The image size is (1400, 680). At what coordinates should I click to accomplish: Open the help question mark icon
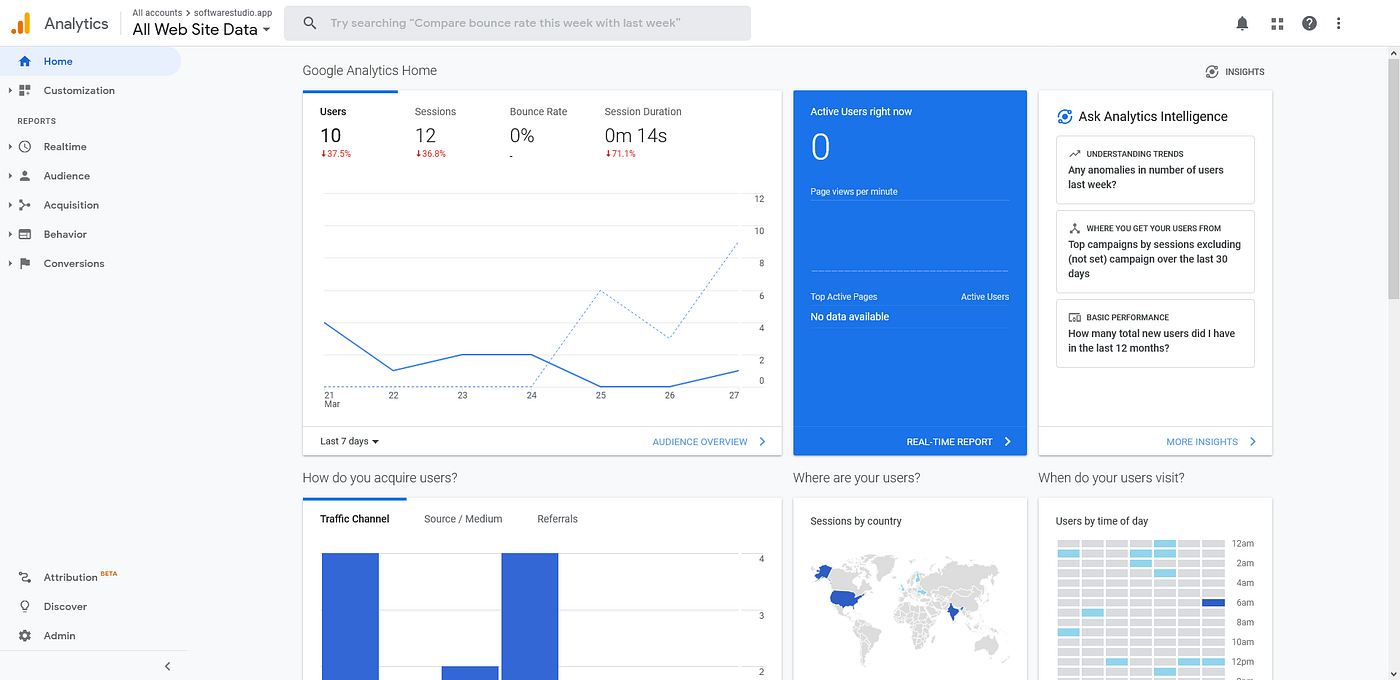point(1309,23)
